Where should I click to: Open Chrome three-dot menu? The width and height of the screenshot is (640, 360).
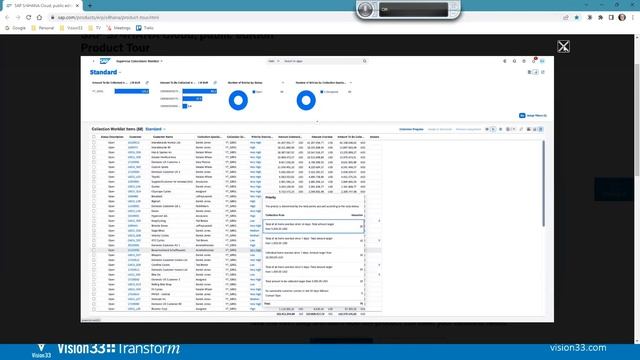tap(633, 18)
